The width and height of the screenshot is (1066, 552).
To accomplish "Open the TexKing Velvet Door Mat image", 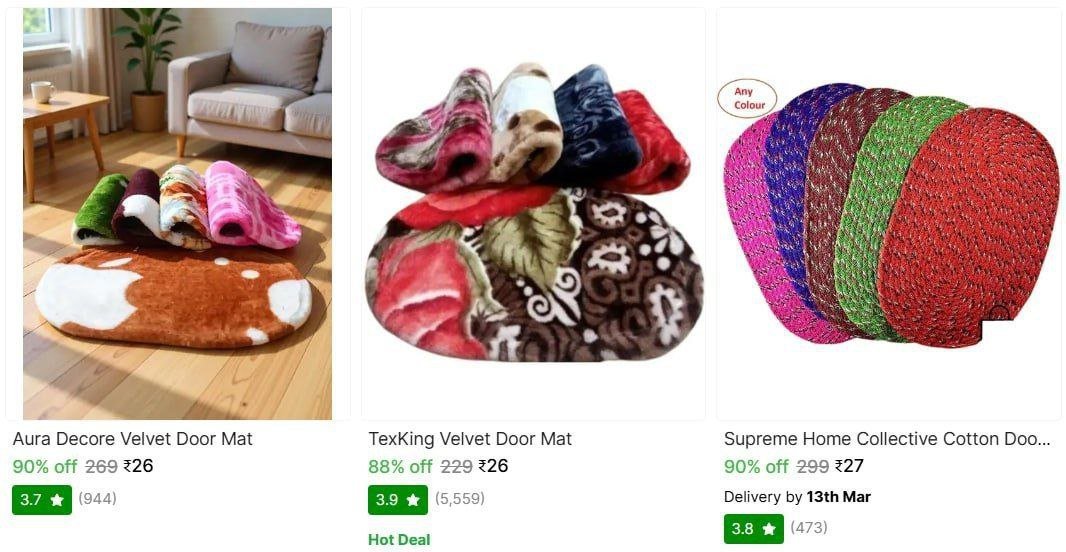I will (x=533, y=213).
